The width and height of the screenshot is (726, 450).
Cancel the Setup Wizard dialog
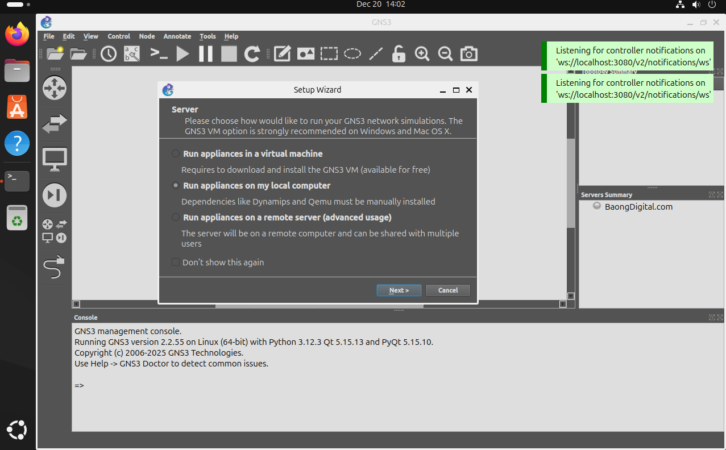447,290
